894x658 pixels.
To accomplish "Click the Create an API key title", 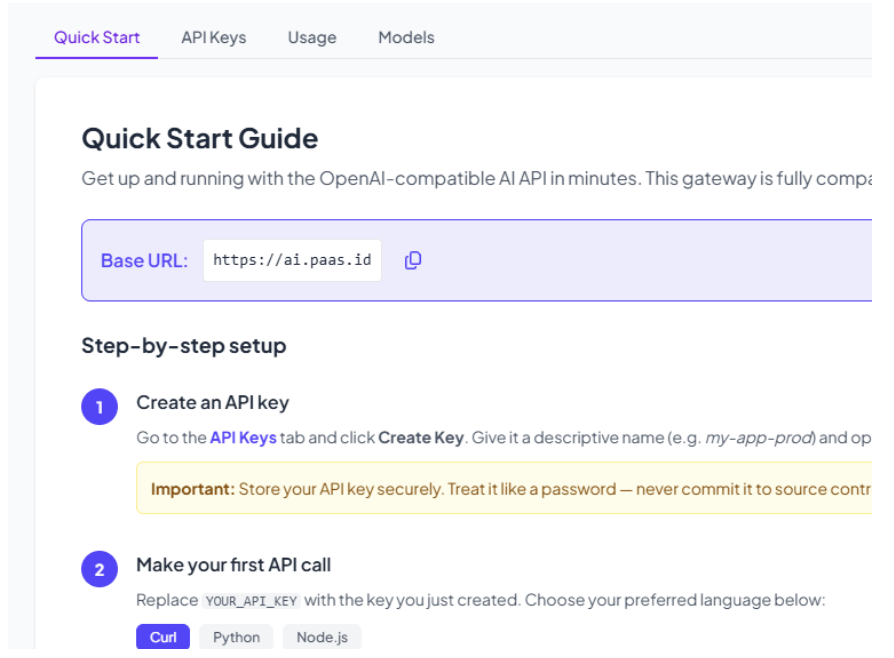I will coord(213,403).
